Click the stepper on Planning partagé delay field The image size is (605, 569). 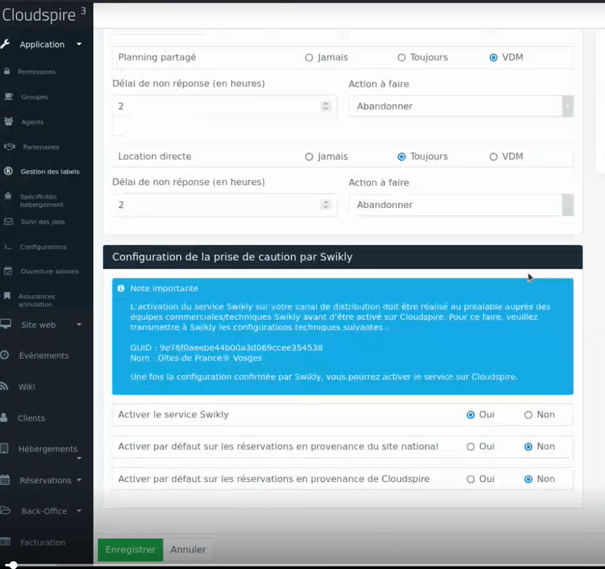pos(326,106)
